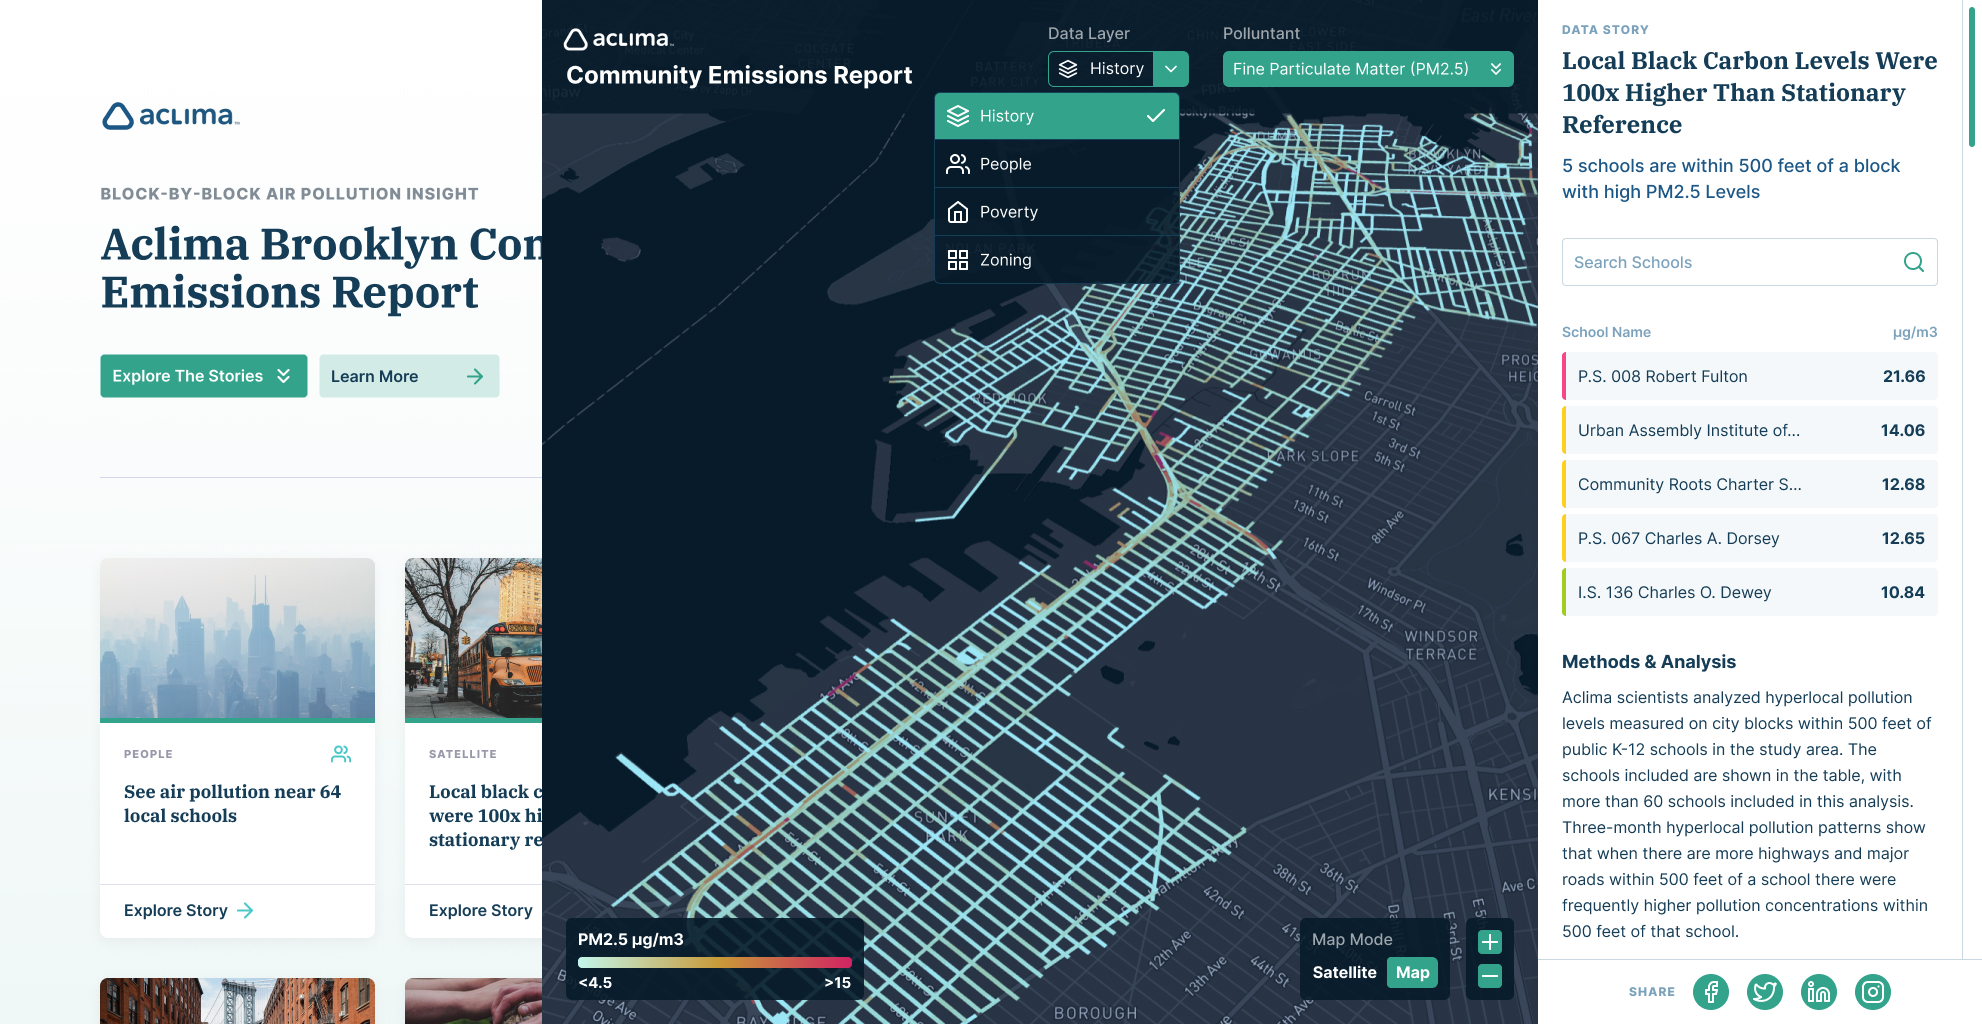The width and height of the screenshot is (1982, 1024).
Task: Share on Facebook
Action: 1711,992
